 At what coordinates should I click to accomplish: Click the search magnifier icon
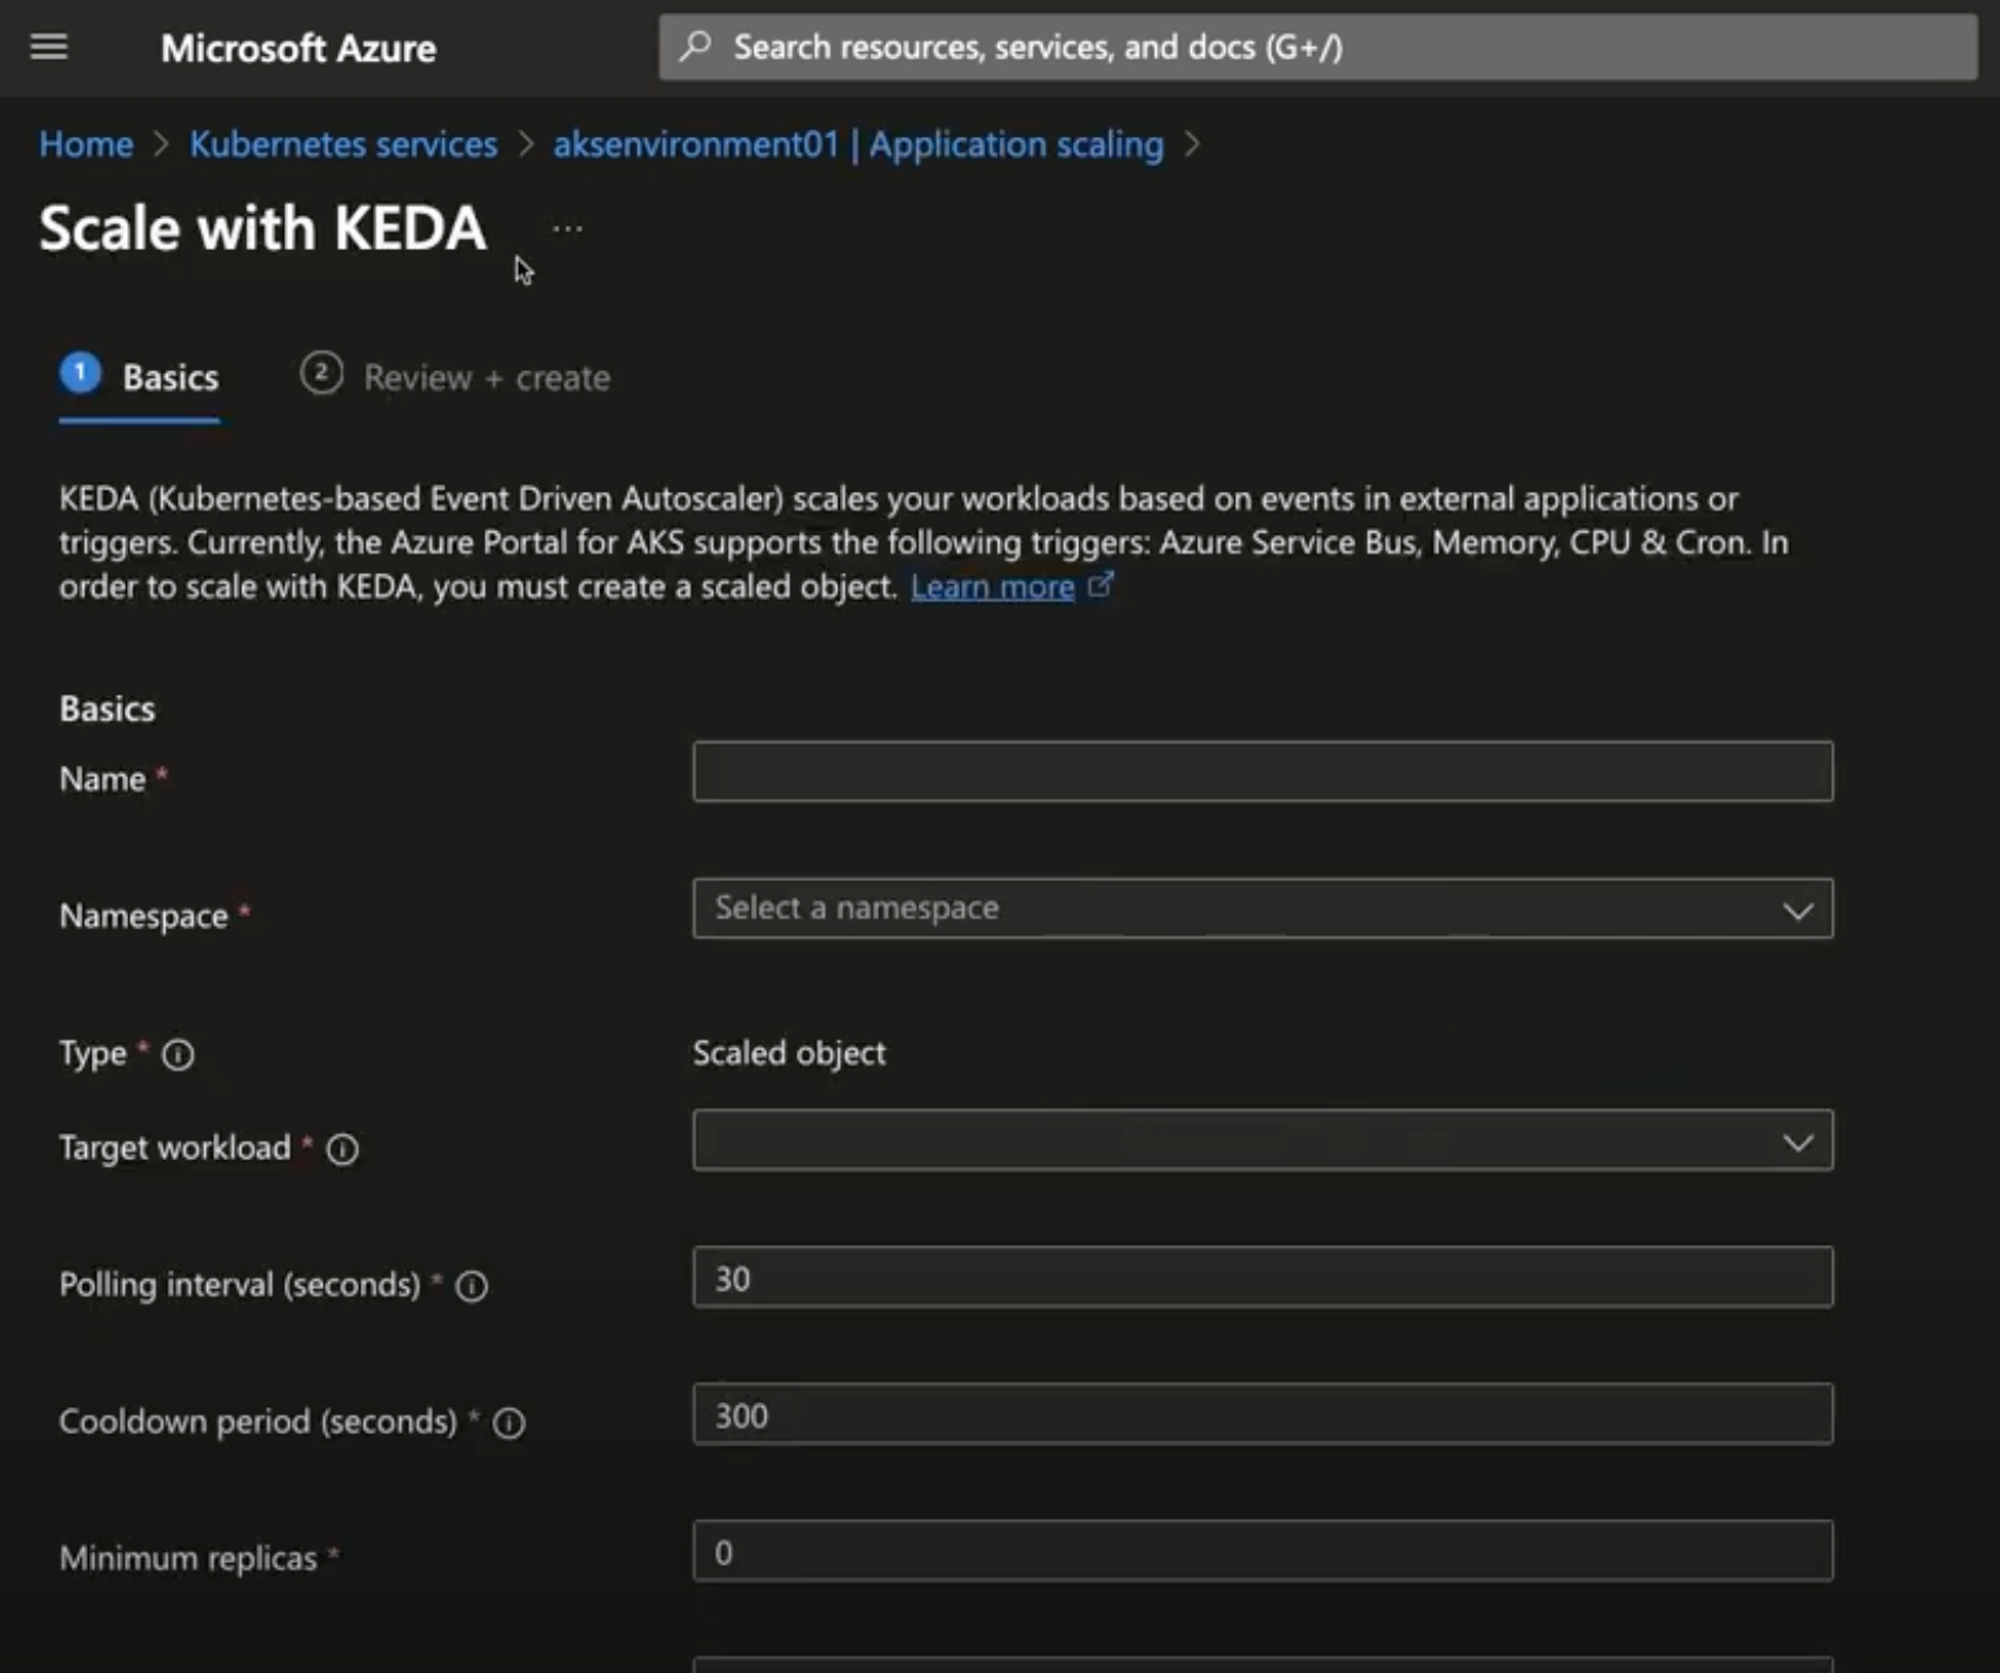pos(696,46)
